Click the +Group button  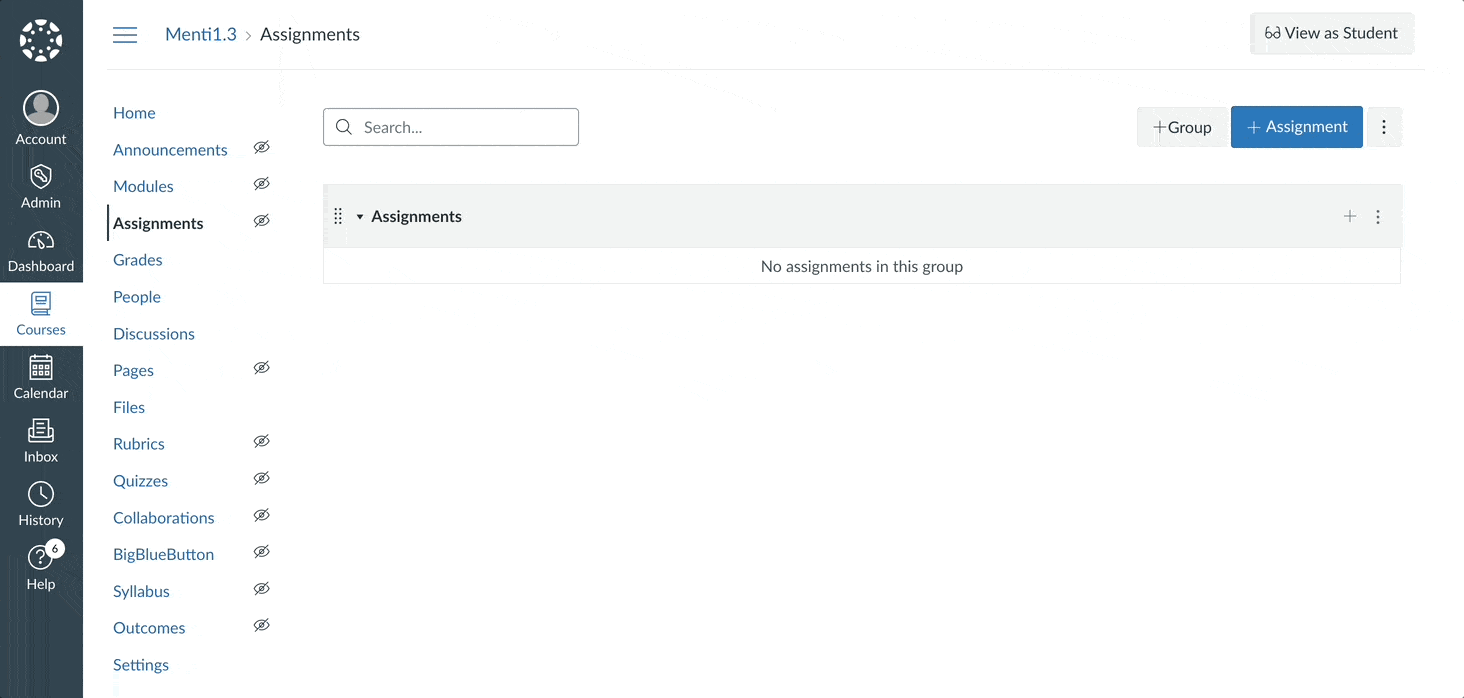click(1182, 127)
